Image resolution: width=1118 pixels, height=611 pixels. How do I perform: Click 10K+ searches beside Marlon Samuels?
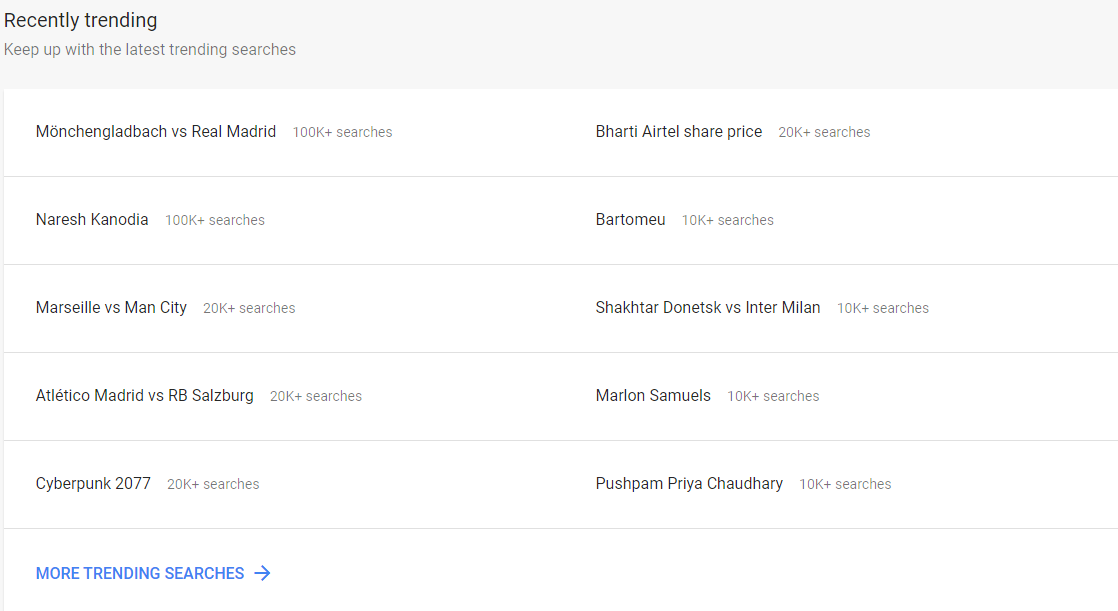coord(773,396)
